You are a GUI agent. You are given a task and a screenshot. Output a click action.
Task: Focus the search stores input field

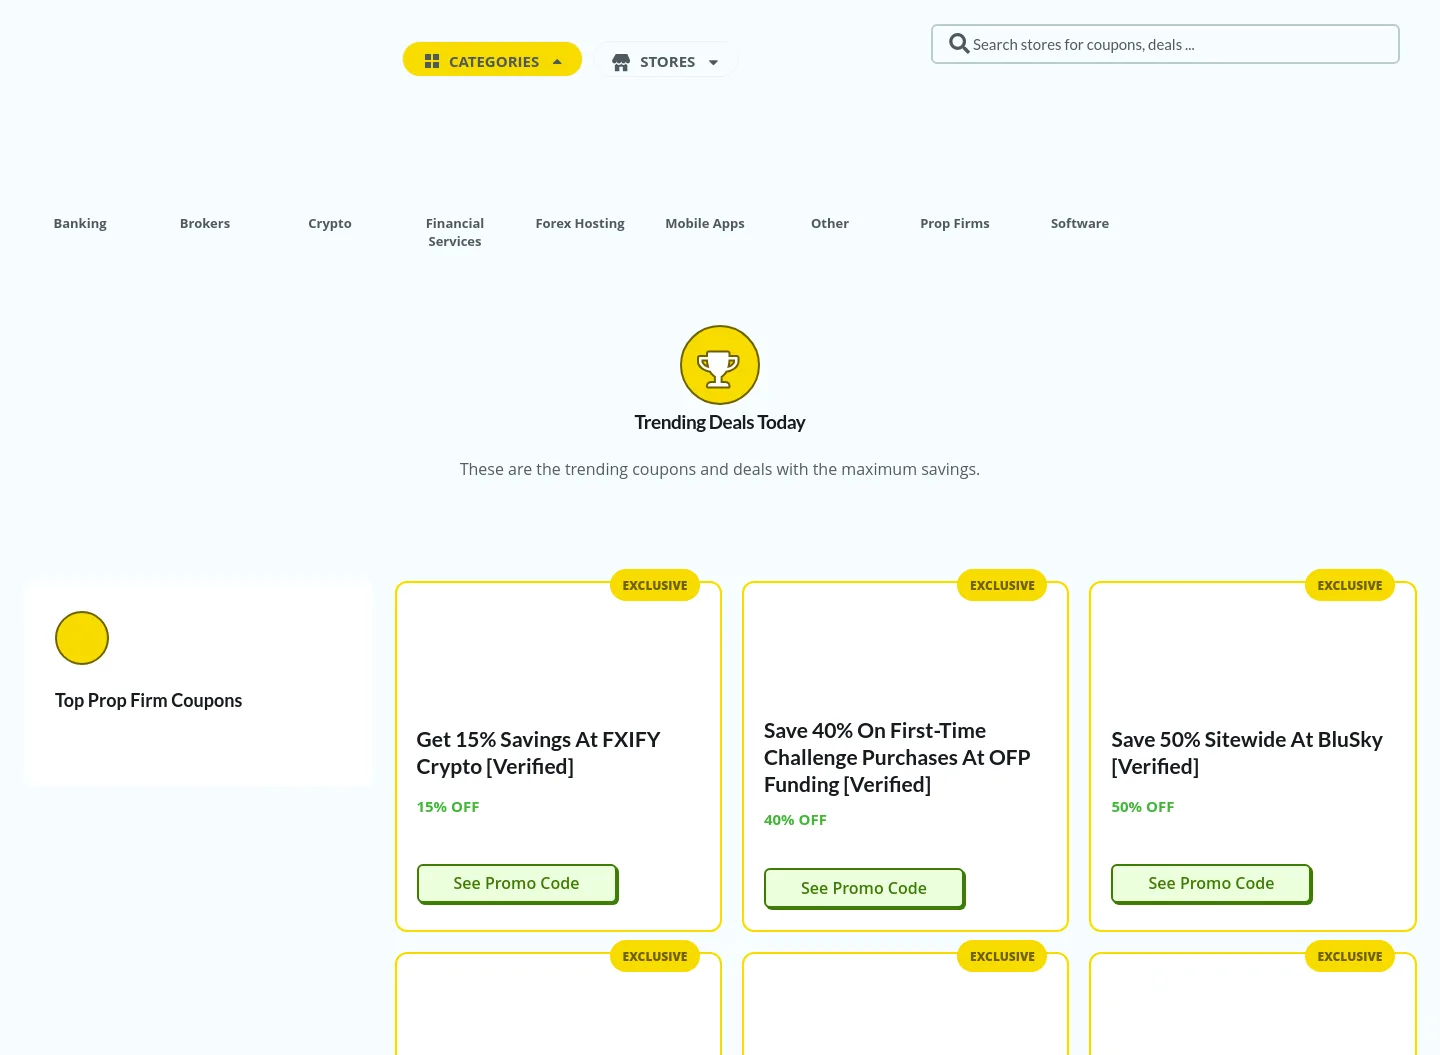1165,44
